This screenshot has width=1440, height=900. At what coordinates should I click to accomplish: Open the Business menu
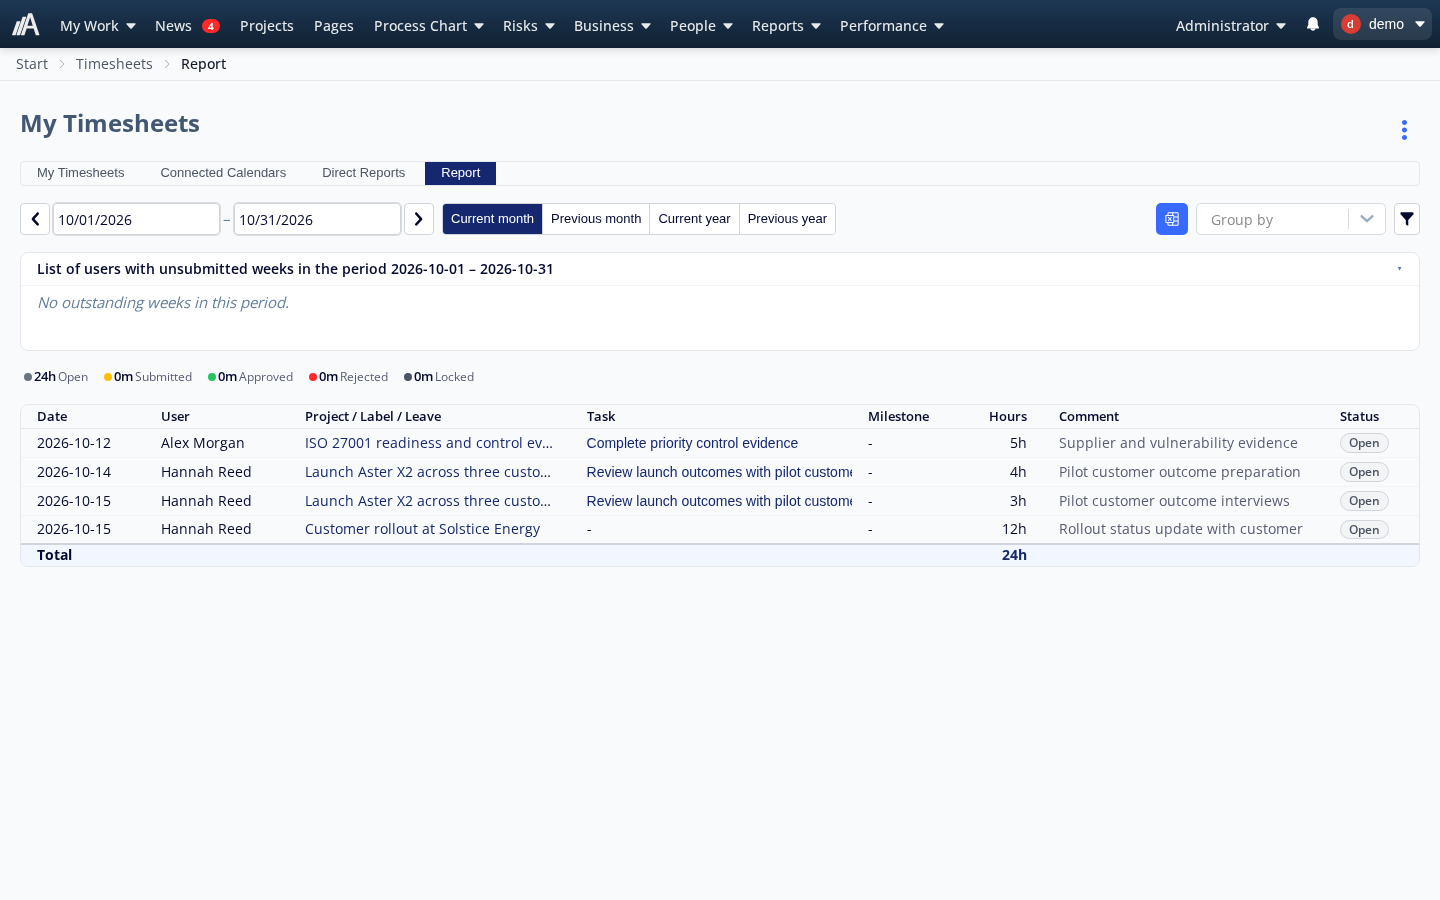tap(612, 25)
